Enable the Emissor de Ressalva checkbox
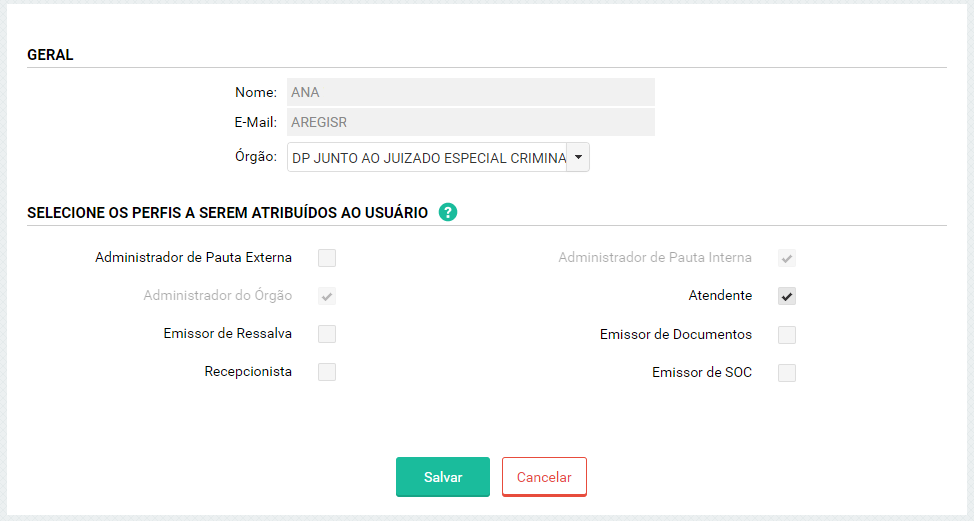This screenshot has height=521, width=974. coord(327,334)
